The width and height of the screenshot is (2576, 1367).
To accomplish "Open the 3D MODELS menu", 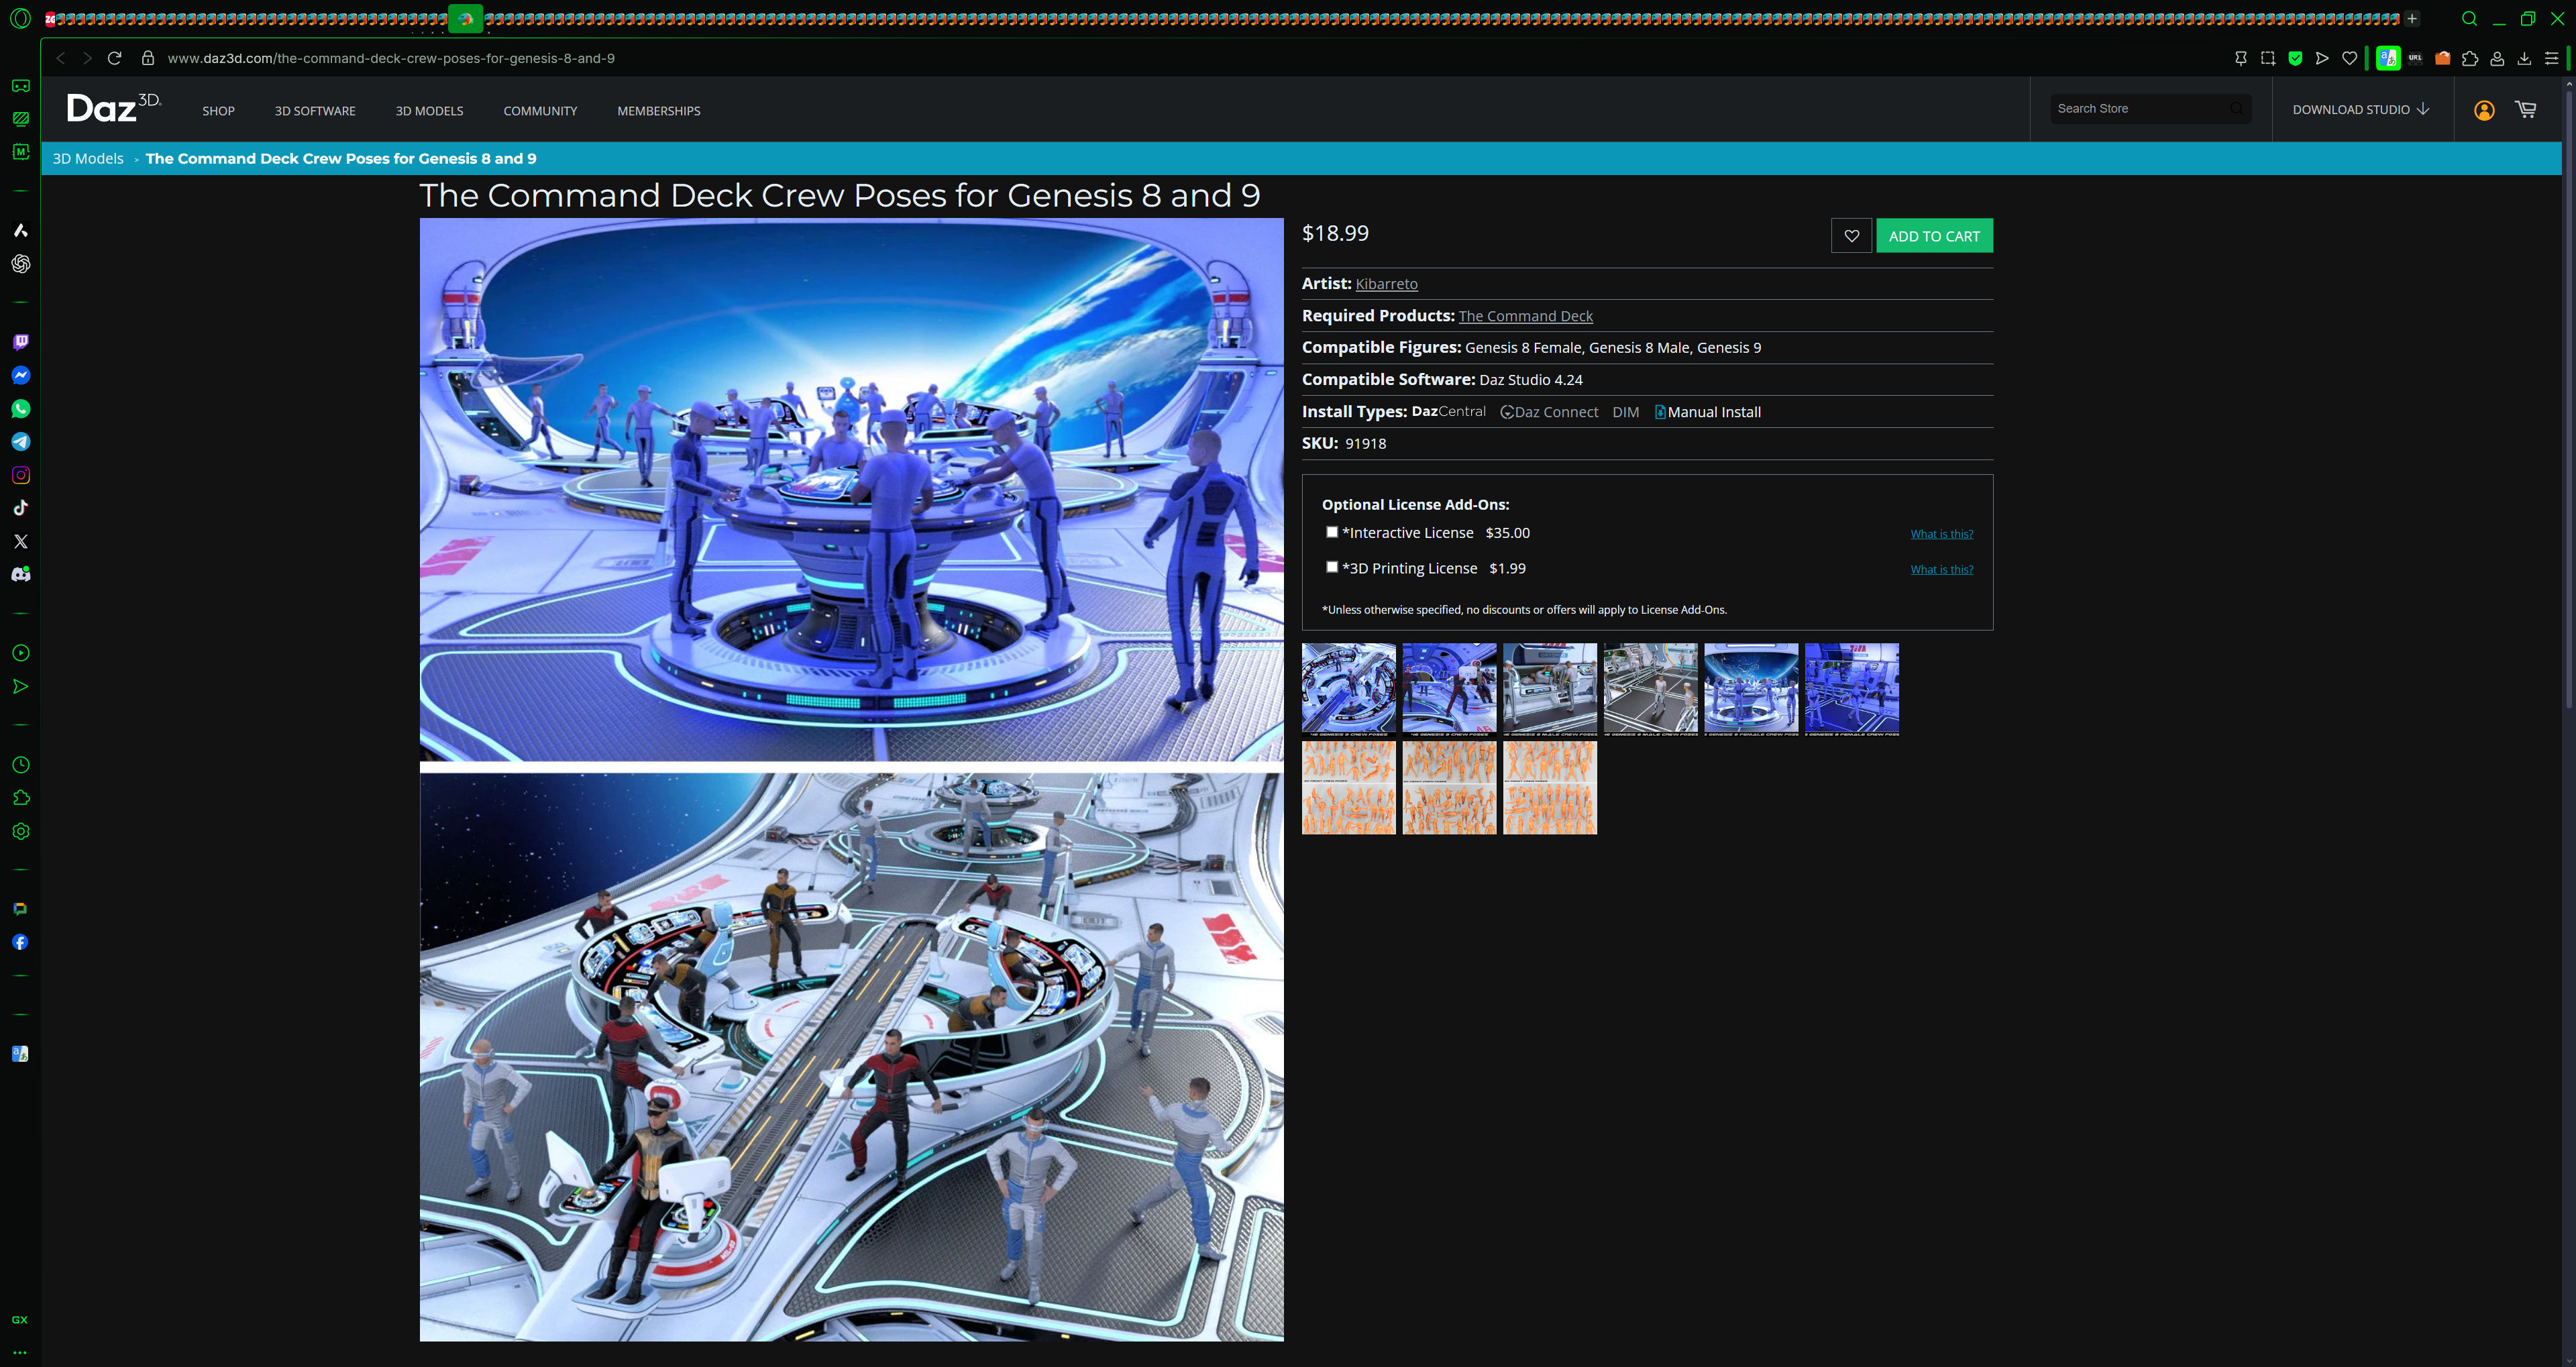I will pos(429,111).
